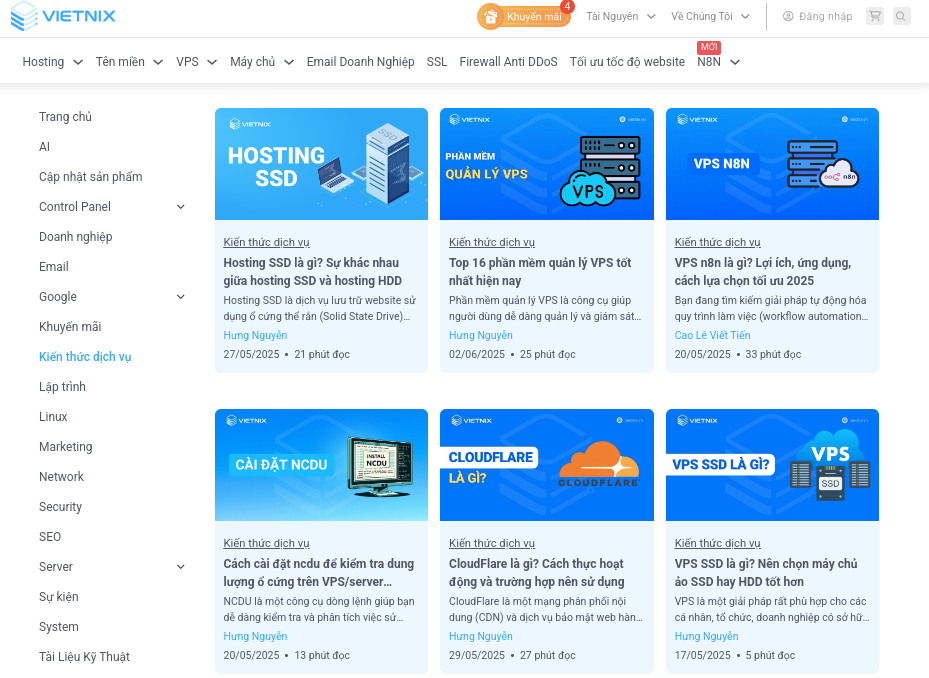Click Kiến thức dịch vụ tag on VPS n8n card
This screenshot has height=678, width=929.
717,242
